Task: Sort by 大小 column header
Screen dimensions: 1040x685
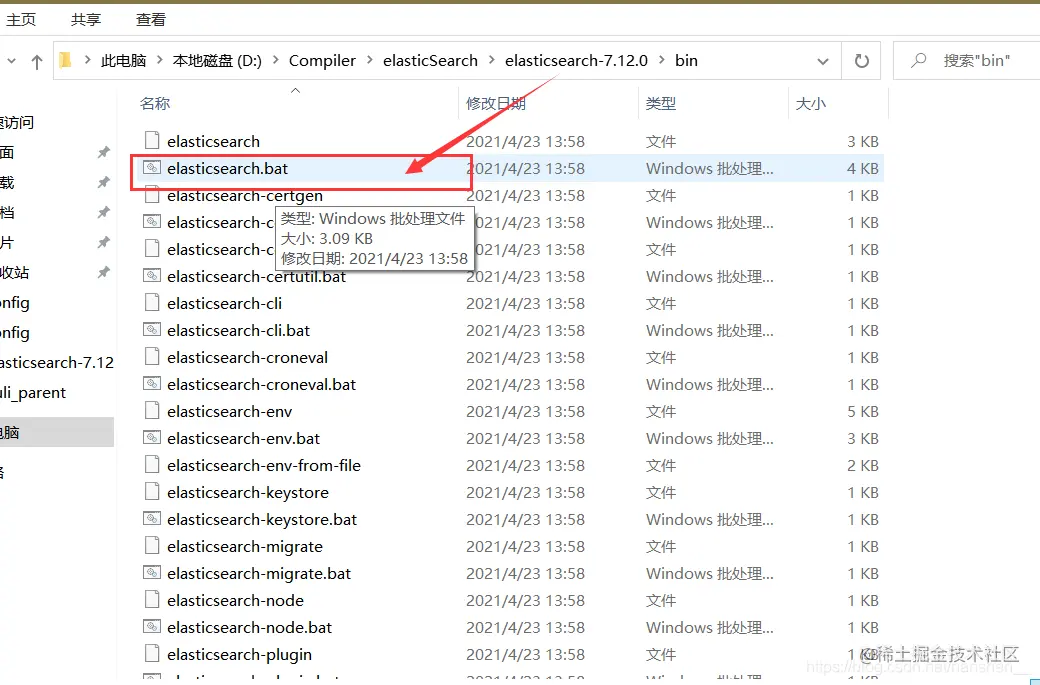Action: click(811, 104)
